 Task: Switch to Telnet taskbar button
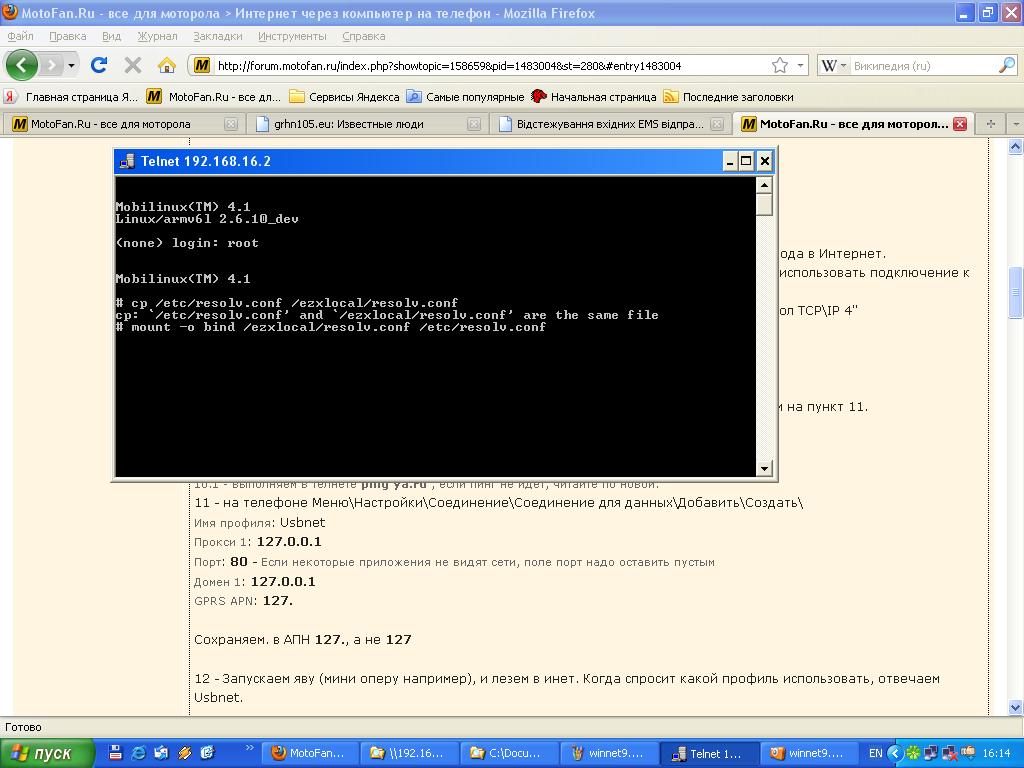click(709, 754)
